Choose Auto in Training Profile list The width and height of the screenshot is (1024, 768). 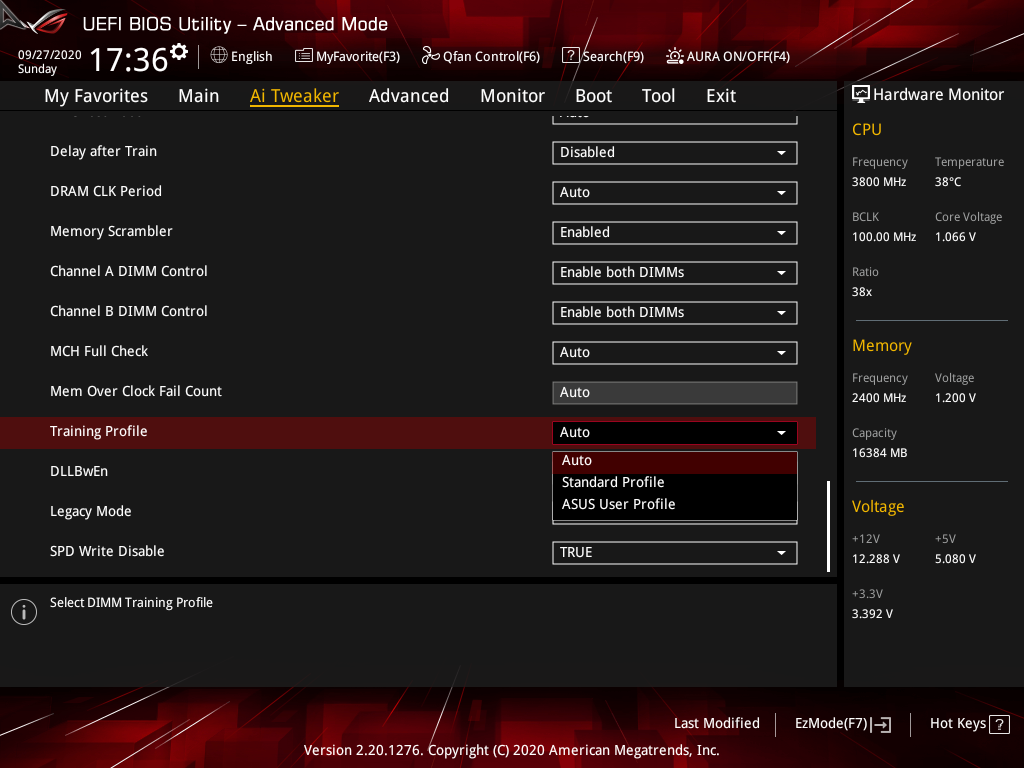[x=675, y=460]
